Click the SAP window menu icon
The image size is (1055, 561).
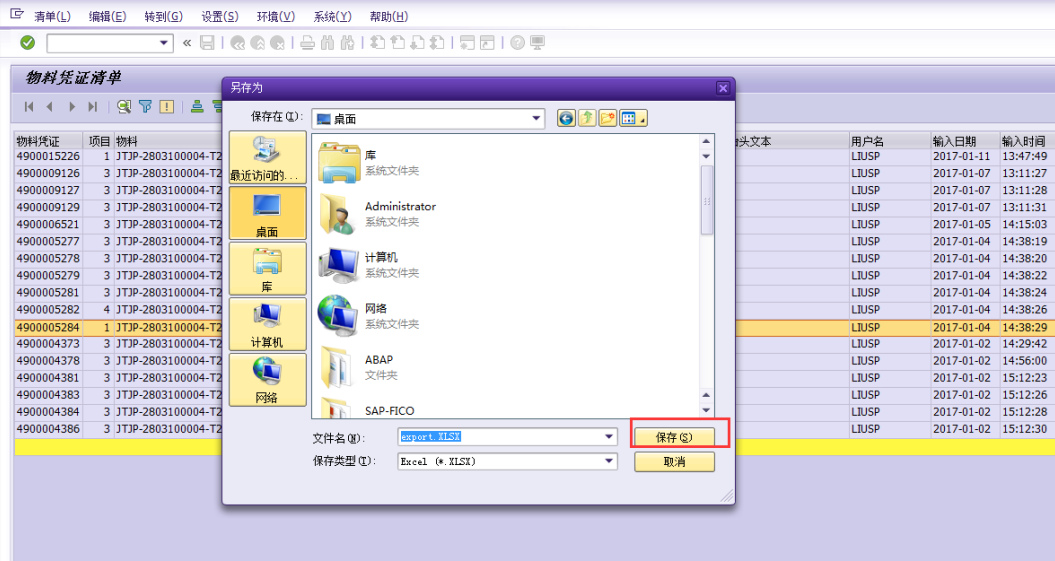[17, 14]
